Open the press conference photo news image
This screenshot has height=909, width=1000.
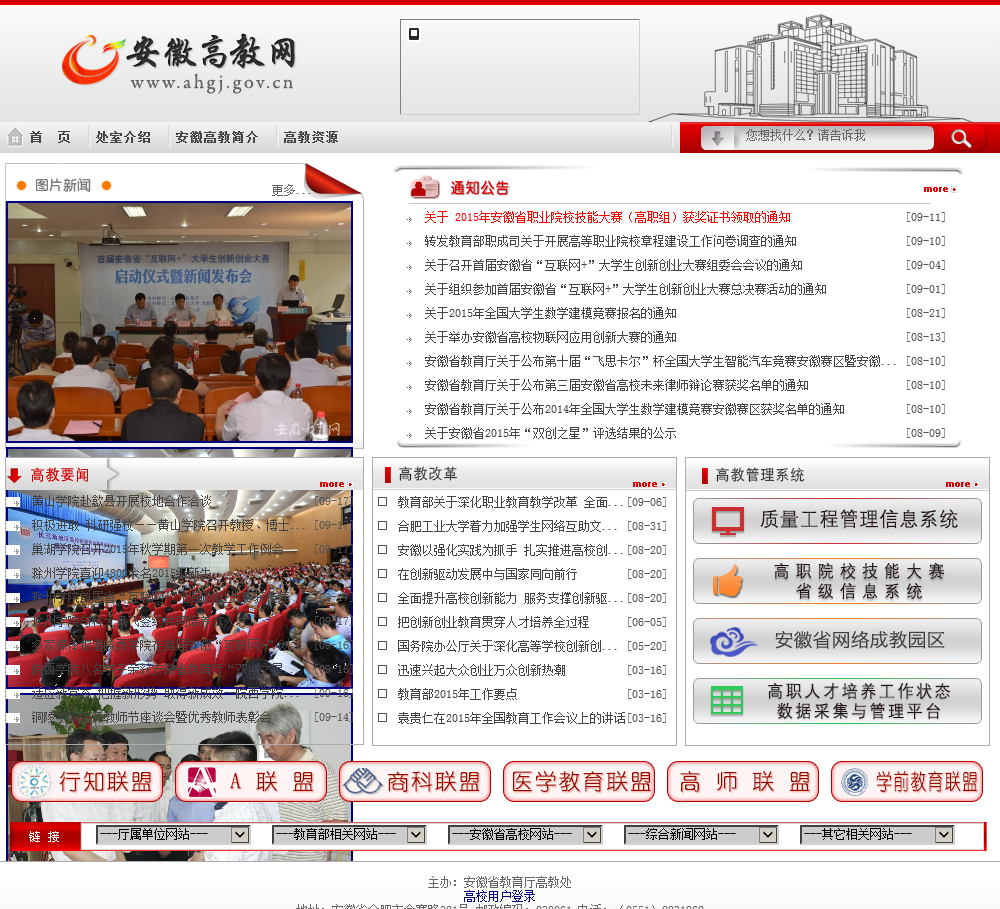(179, 322)
